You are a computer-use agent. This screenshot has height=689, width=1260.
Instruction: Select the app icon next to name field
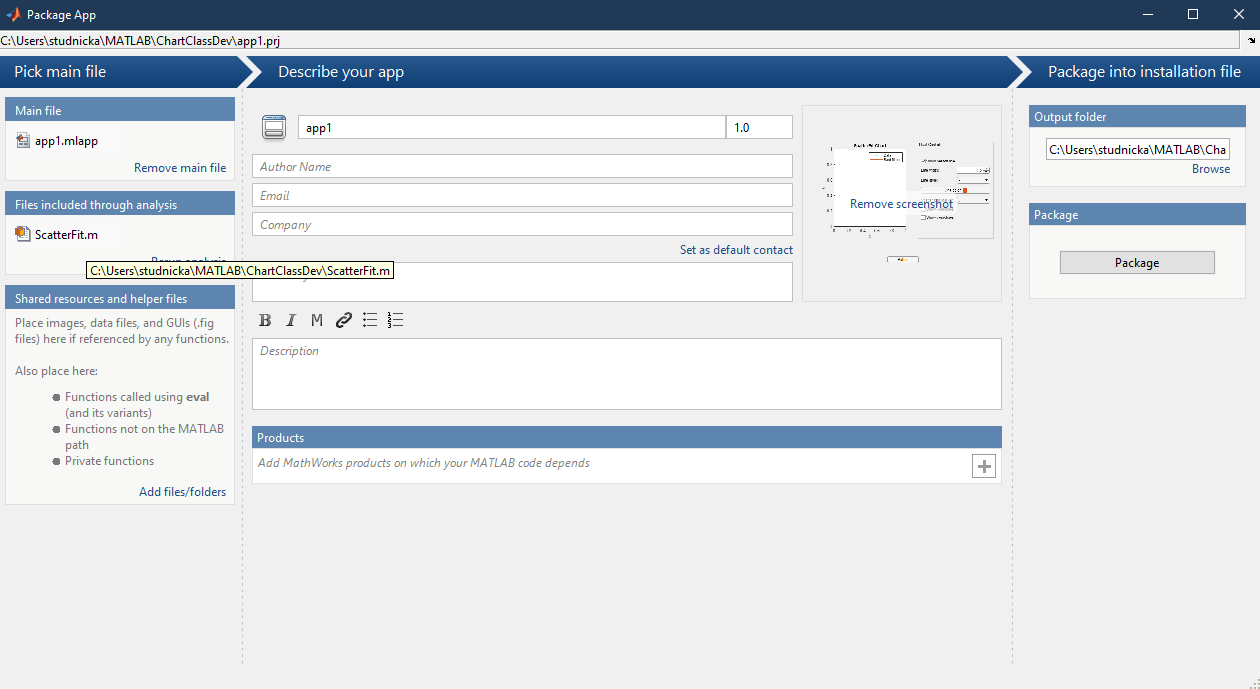coord(274,127)
